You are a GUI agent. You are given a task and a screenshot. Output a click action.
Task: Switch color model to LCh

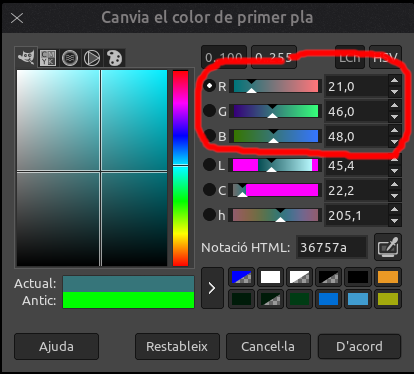(x=350, y=57)
